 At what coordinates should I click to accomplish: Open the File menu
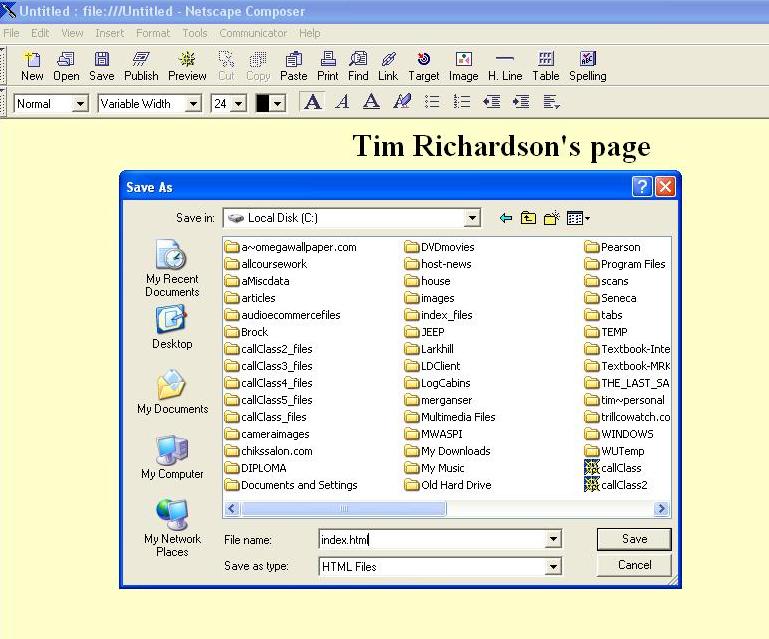coord(11,33)
